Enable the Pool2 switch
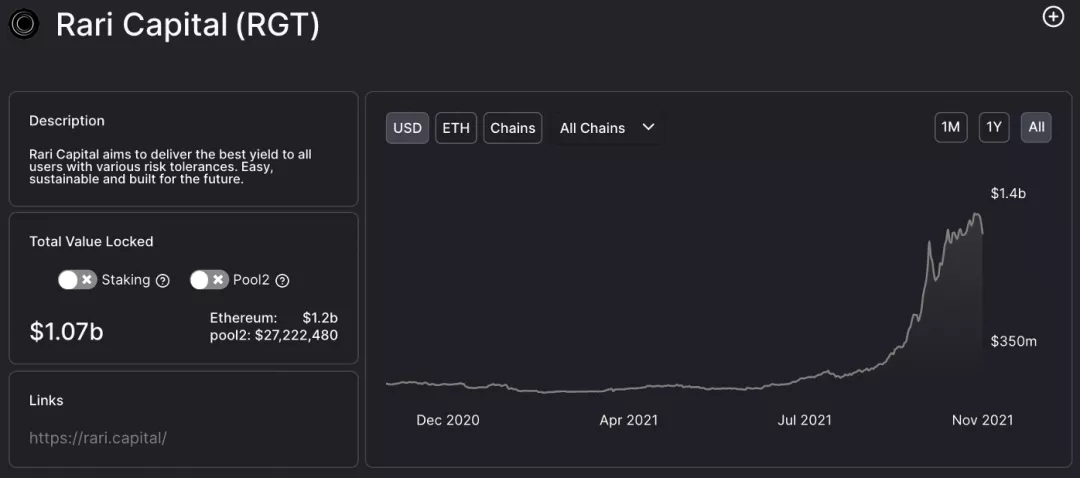 tap(209, 280)
